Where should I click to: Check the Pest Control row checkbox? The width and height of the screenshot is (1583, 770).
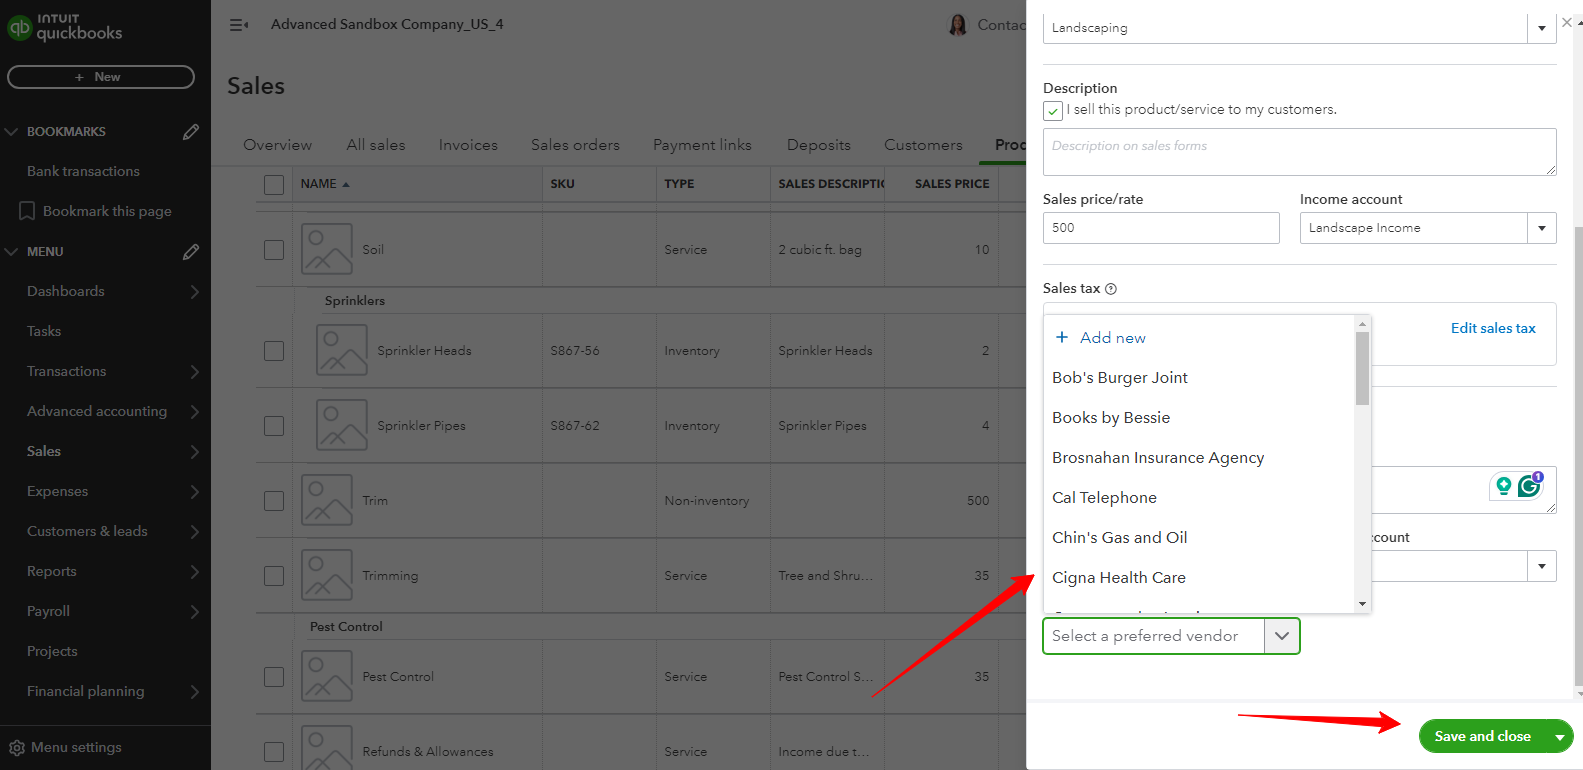[274, 676]
